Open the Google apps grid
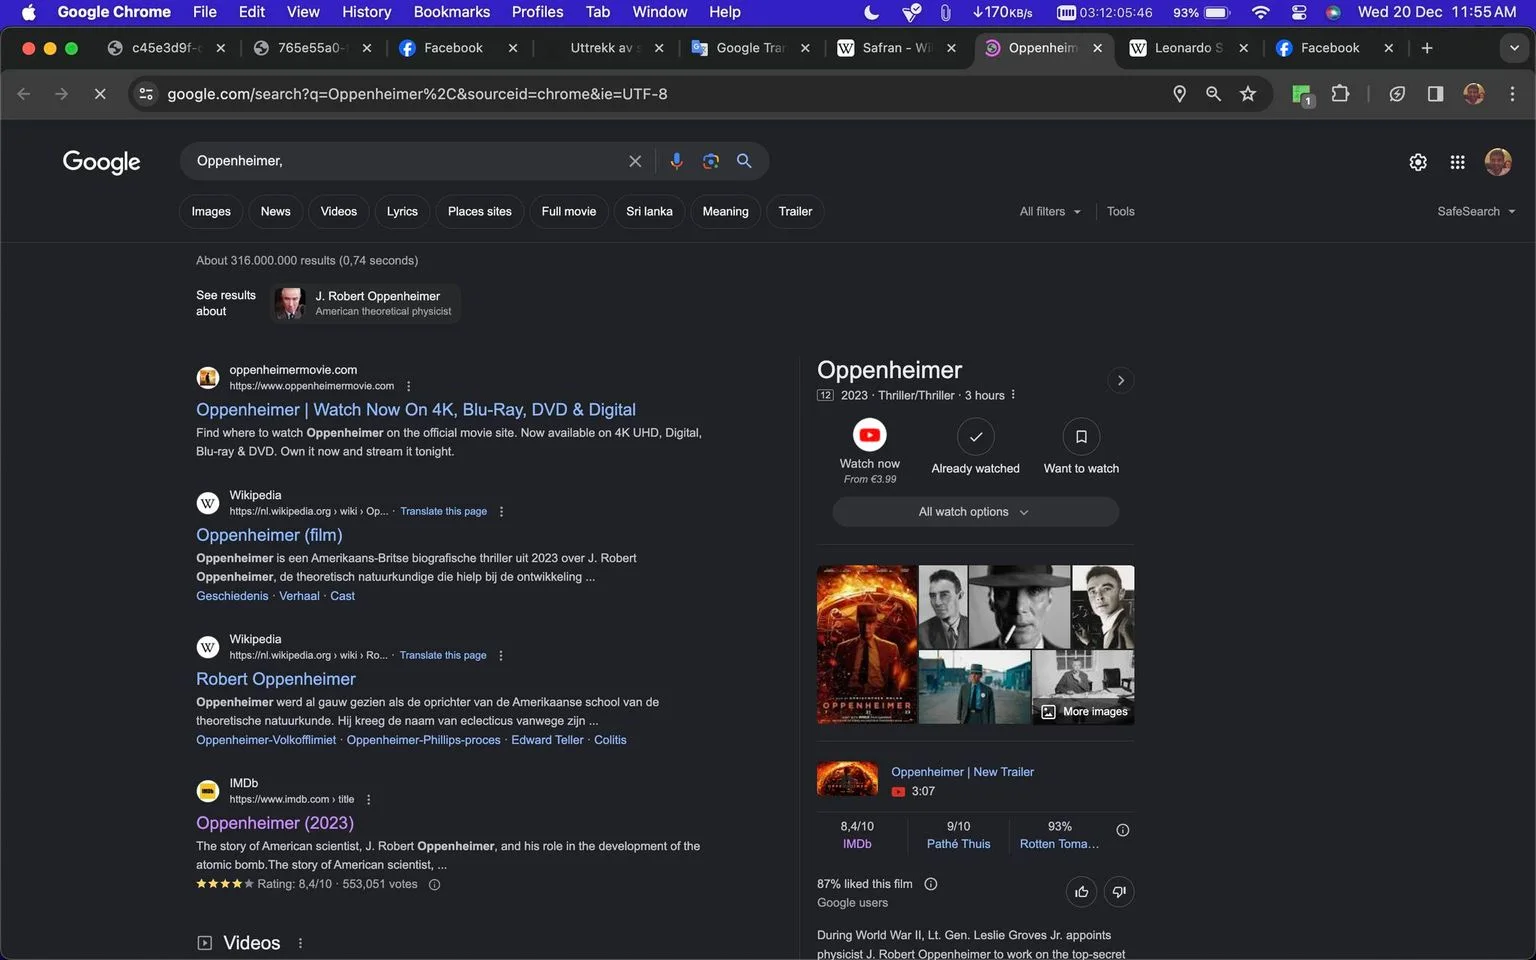 click(x=1458, y=162)
